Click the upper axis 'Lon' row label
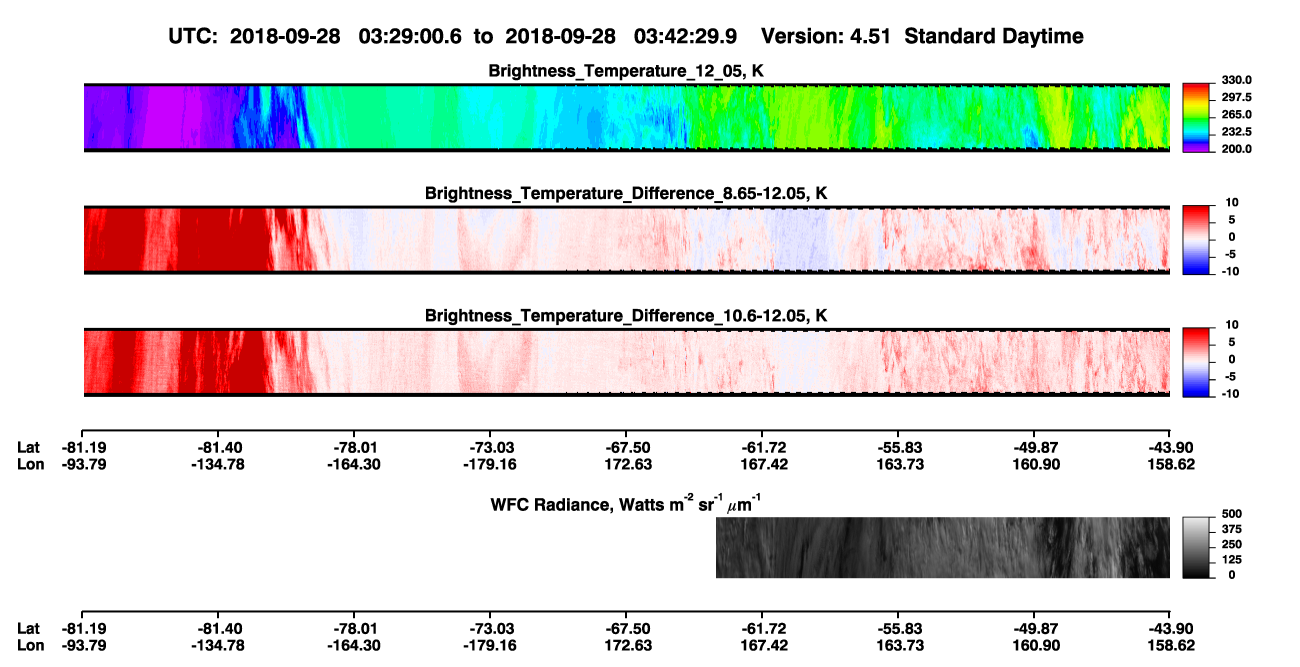Image resolution: width=1300 pixels, height=667 pixels. point(29,464)
